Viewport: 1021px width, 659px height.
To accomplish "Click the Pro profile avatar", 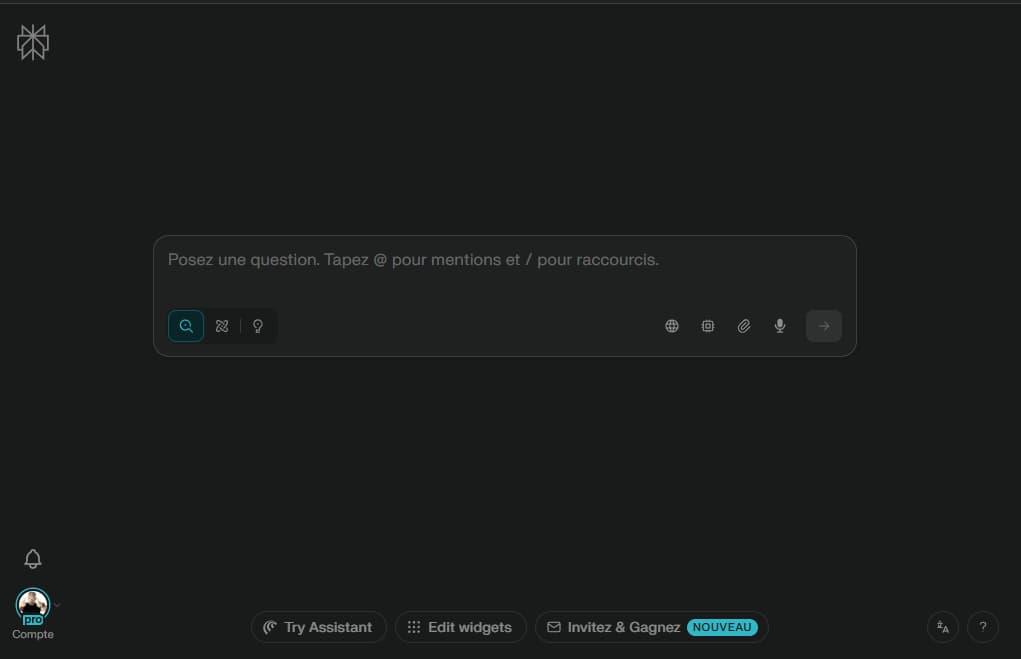I will coord(32,604).
